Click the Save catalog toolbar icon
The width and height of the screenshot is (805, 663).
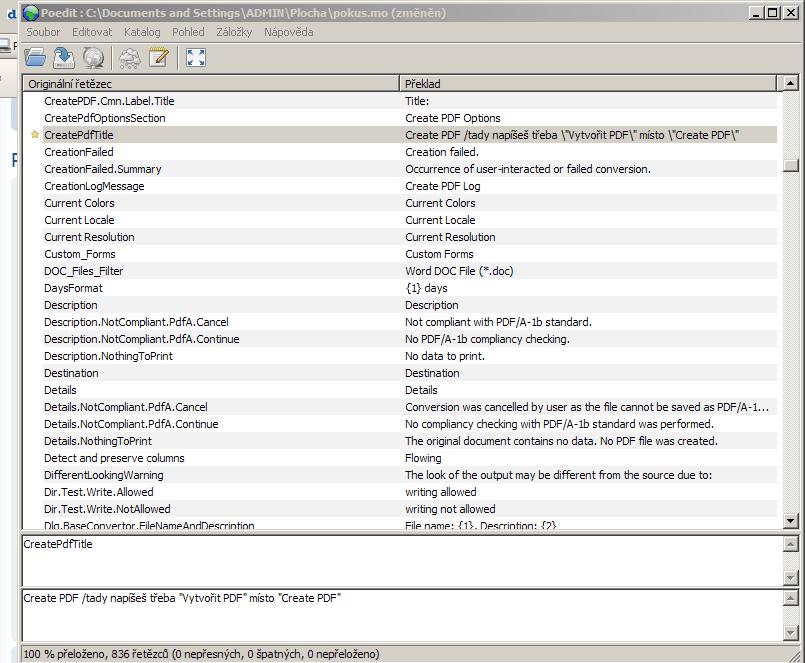pos(64,58)
